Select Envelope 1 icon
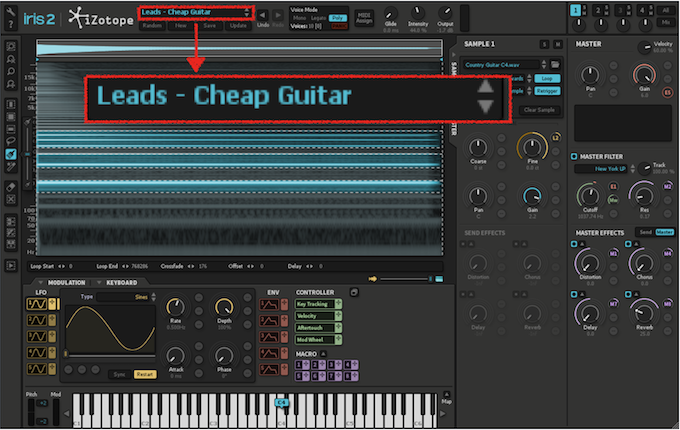680x430 pixels. tap(269, 305)
